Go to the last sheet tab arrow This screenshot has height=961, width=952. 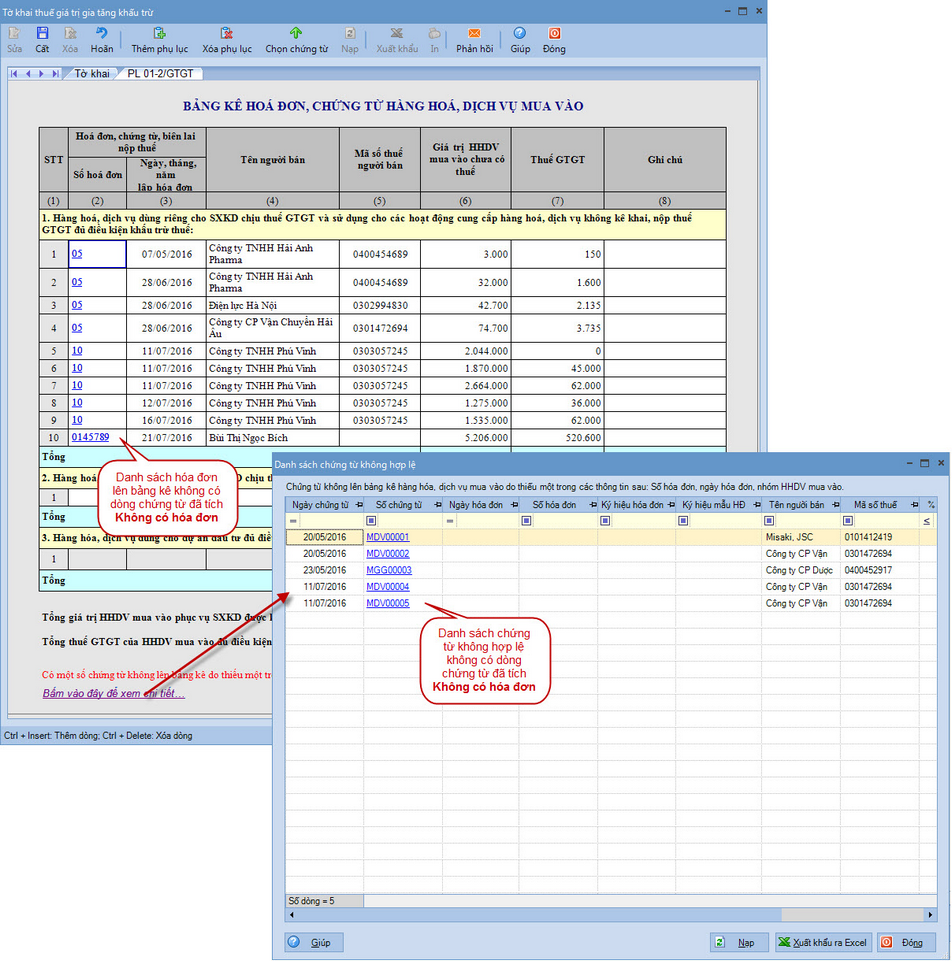[x=55, y=74]
